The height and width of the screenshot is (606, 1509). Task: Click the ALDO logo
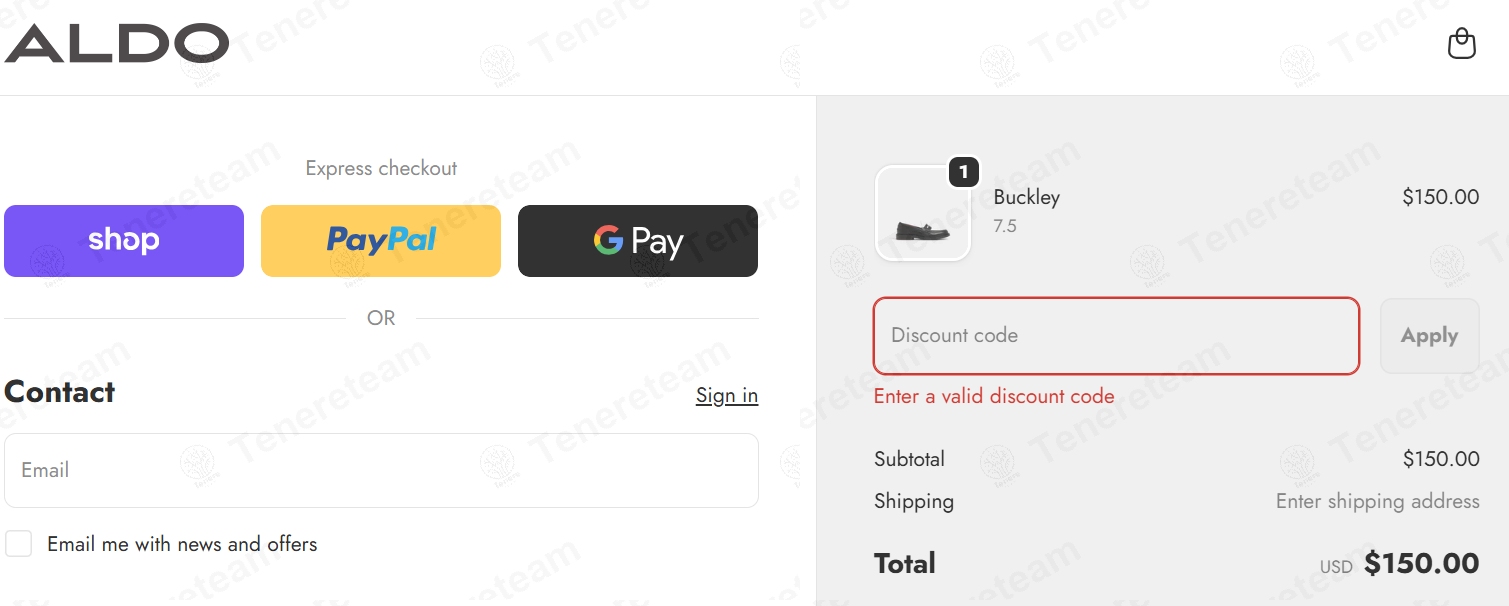tap(117, 43)
